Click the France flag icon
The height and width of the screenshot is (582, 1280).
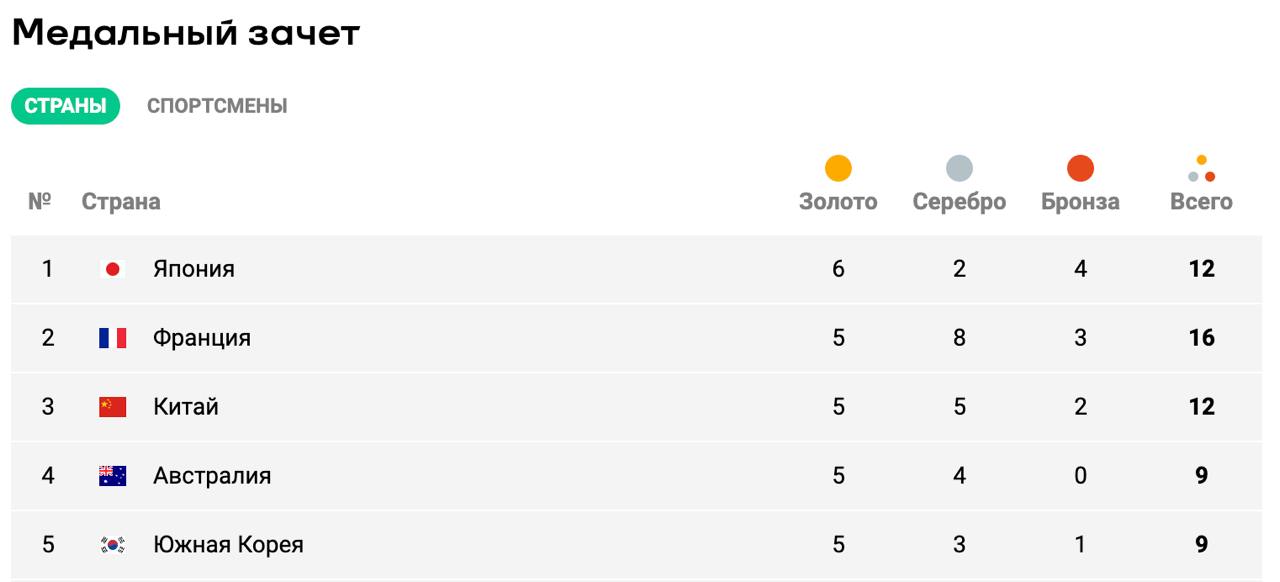click(x=112, y=338)
